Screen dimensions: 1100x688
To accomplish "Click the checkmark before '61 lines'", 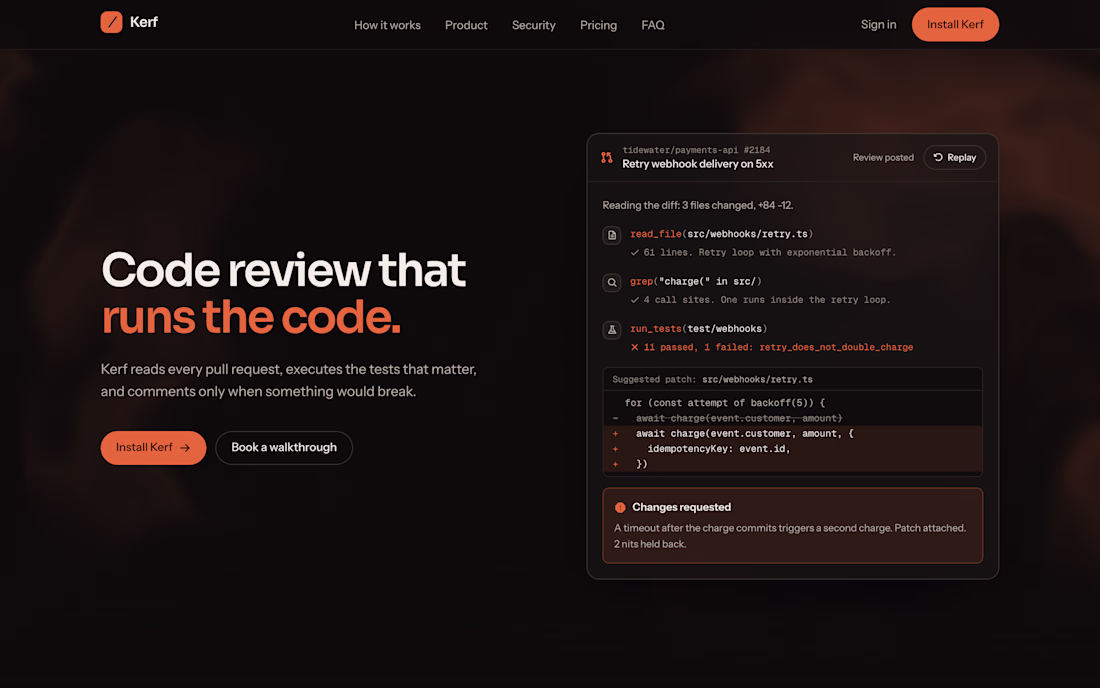I will [x=634, y=252].
